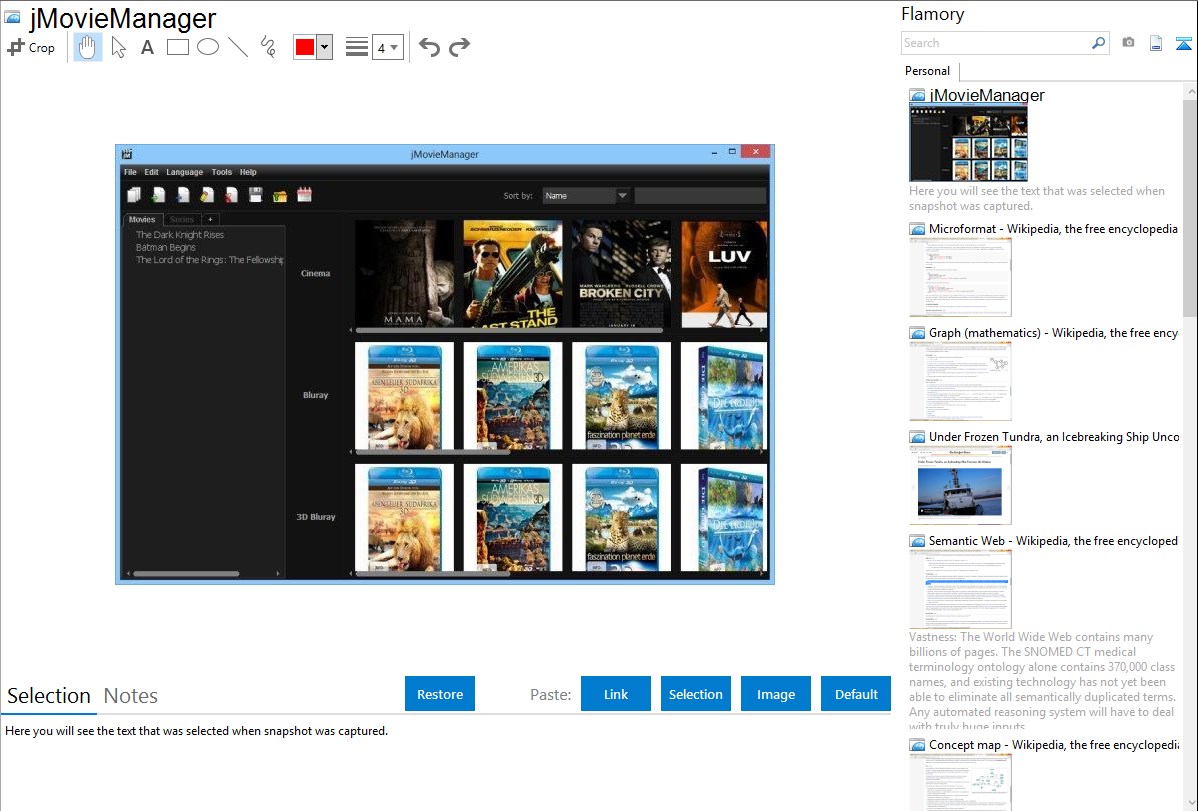Select the Movies tab in jMovieManager
The width and height of the screenshot is (1198, 811).
(142, 219)
